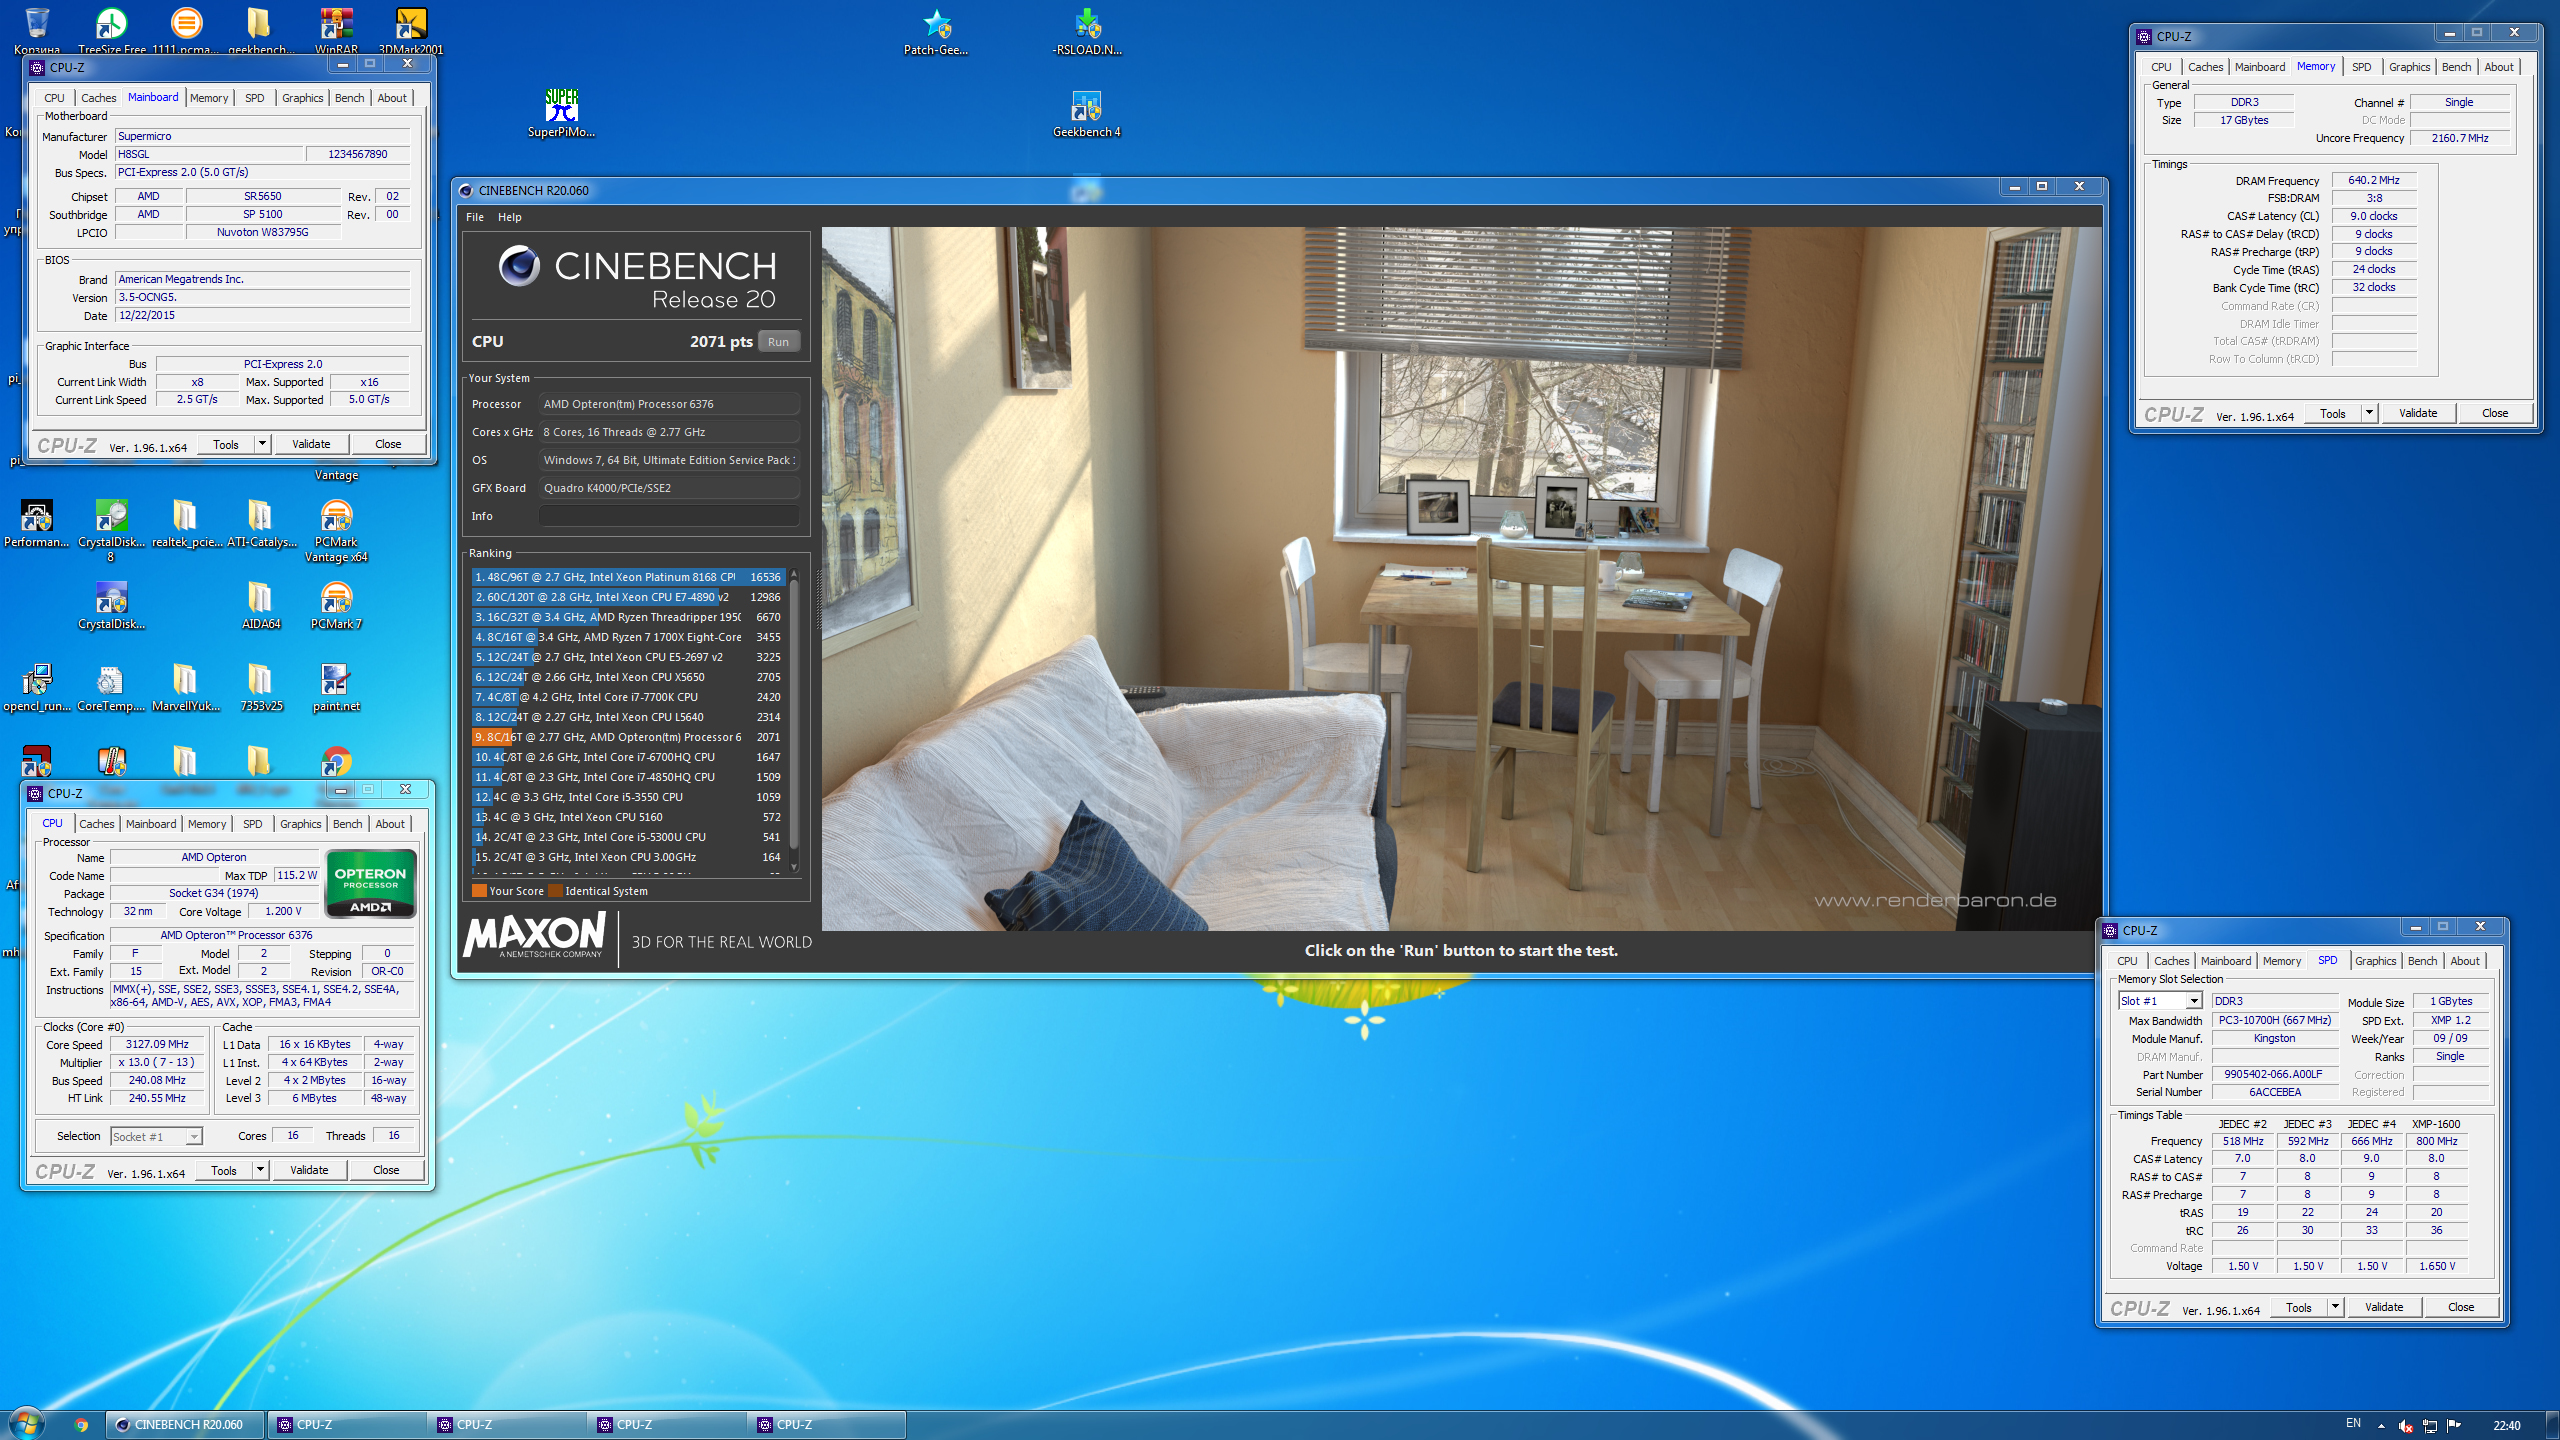The width and height of the screenshot is (2560, 1440).
Task: Open the geekbench folder icon
Action: [260, 30]
